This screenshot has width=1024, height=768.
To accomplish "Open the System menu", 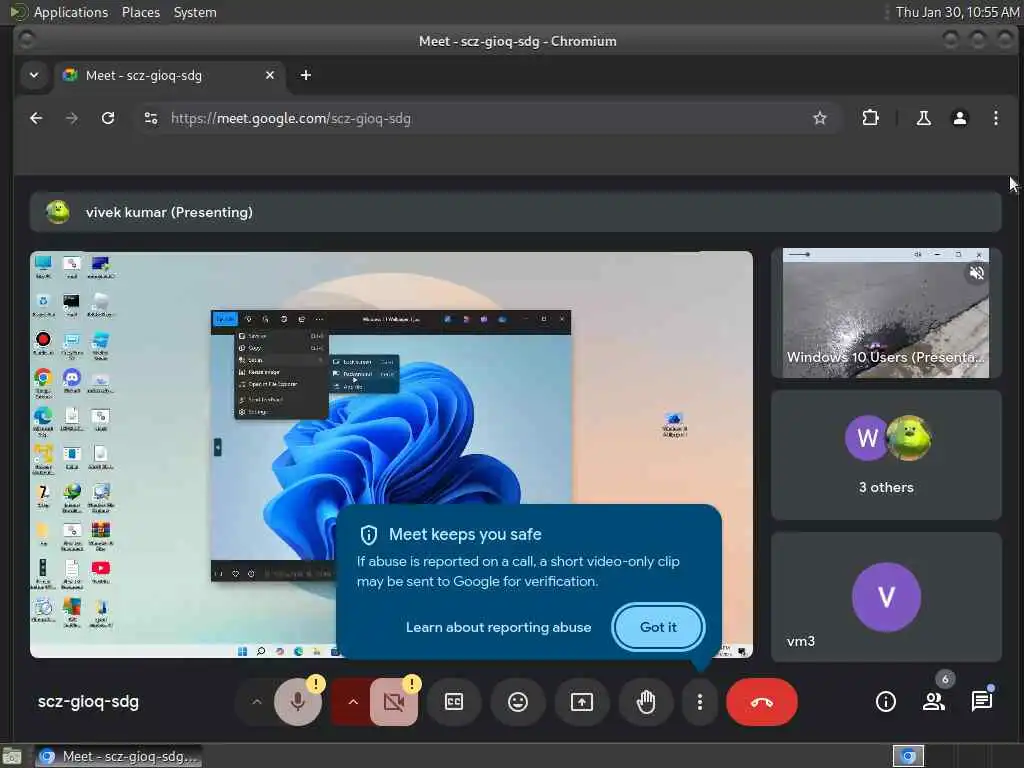I will coord(195,12).
